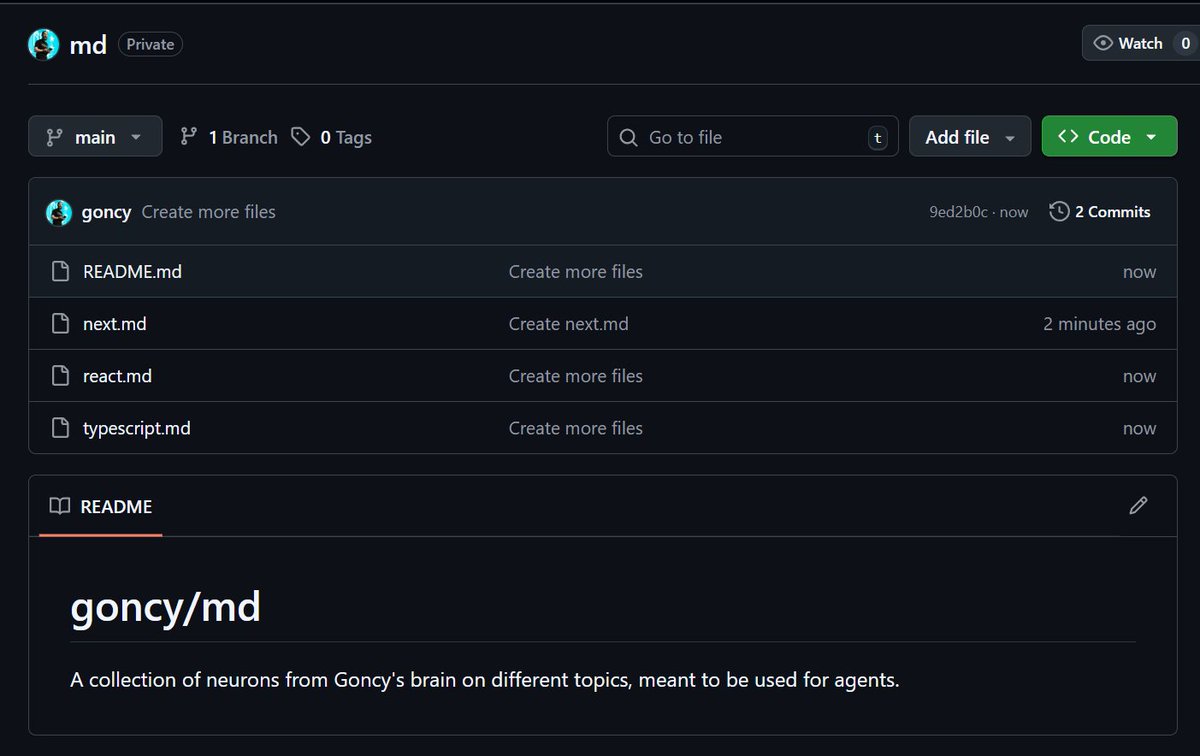Viewport: 1200px width, 756px height.
Task: Click the file icon beside react.md
Action: [x=61, y=376]
